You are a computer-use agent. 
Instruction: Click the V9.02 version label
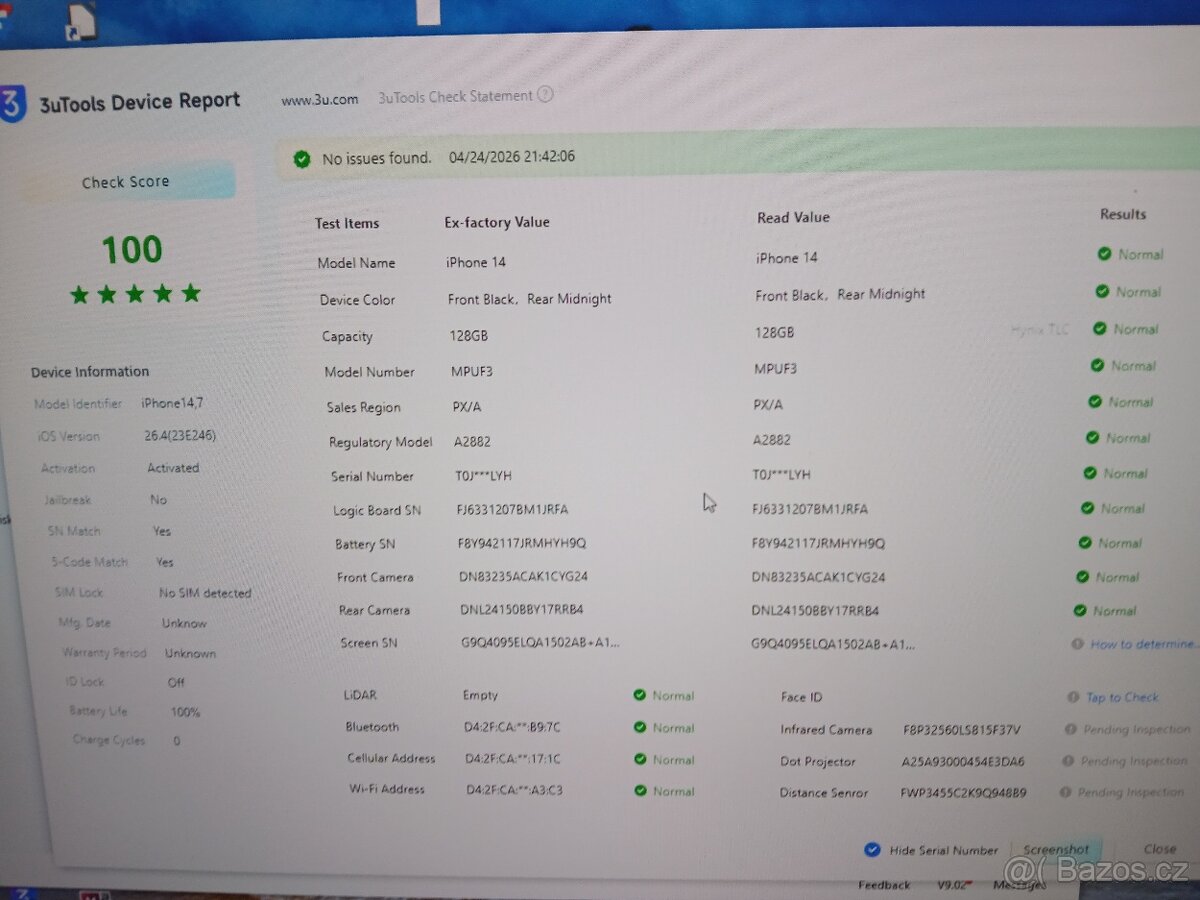953,884
